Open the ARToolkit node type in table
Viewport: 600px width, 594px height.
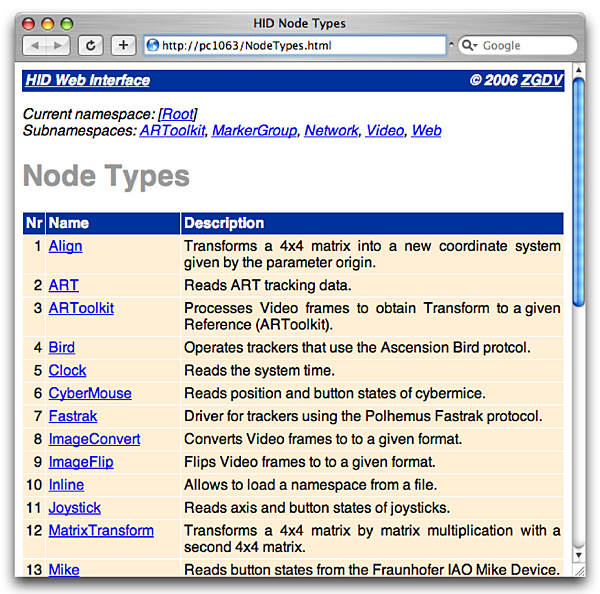[81, 308]
